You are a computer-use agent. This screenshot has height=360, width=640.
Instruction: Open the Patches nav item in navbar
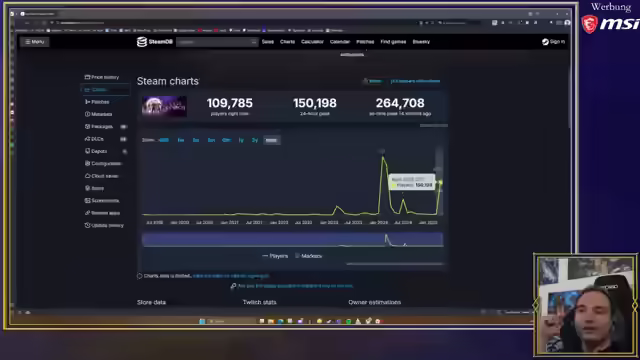(365, 42)
